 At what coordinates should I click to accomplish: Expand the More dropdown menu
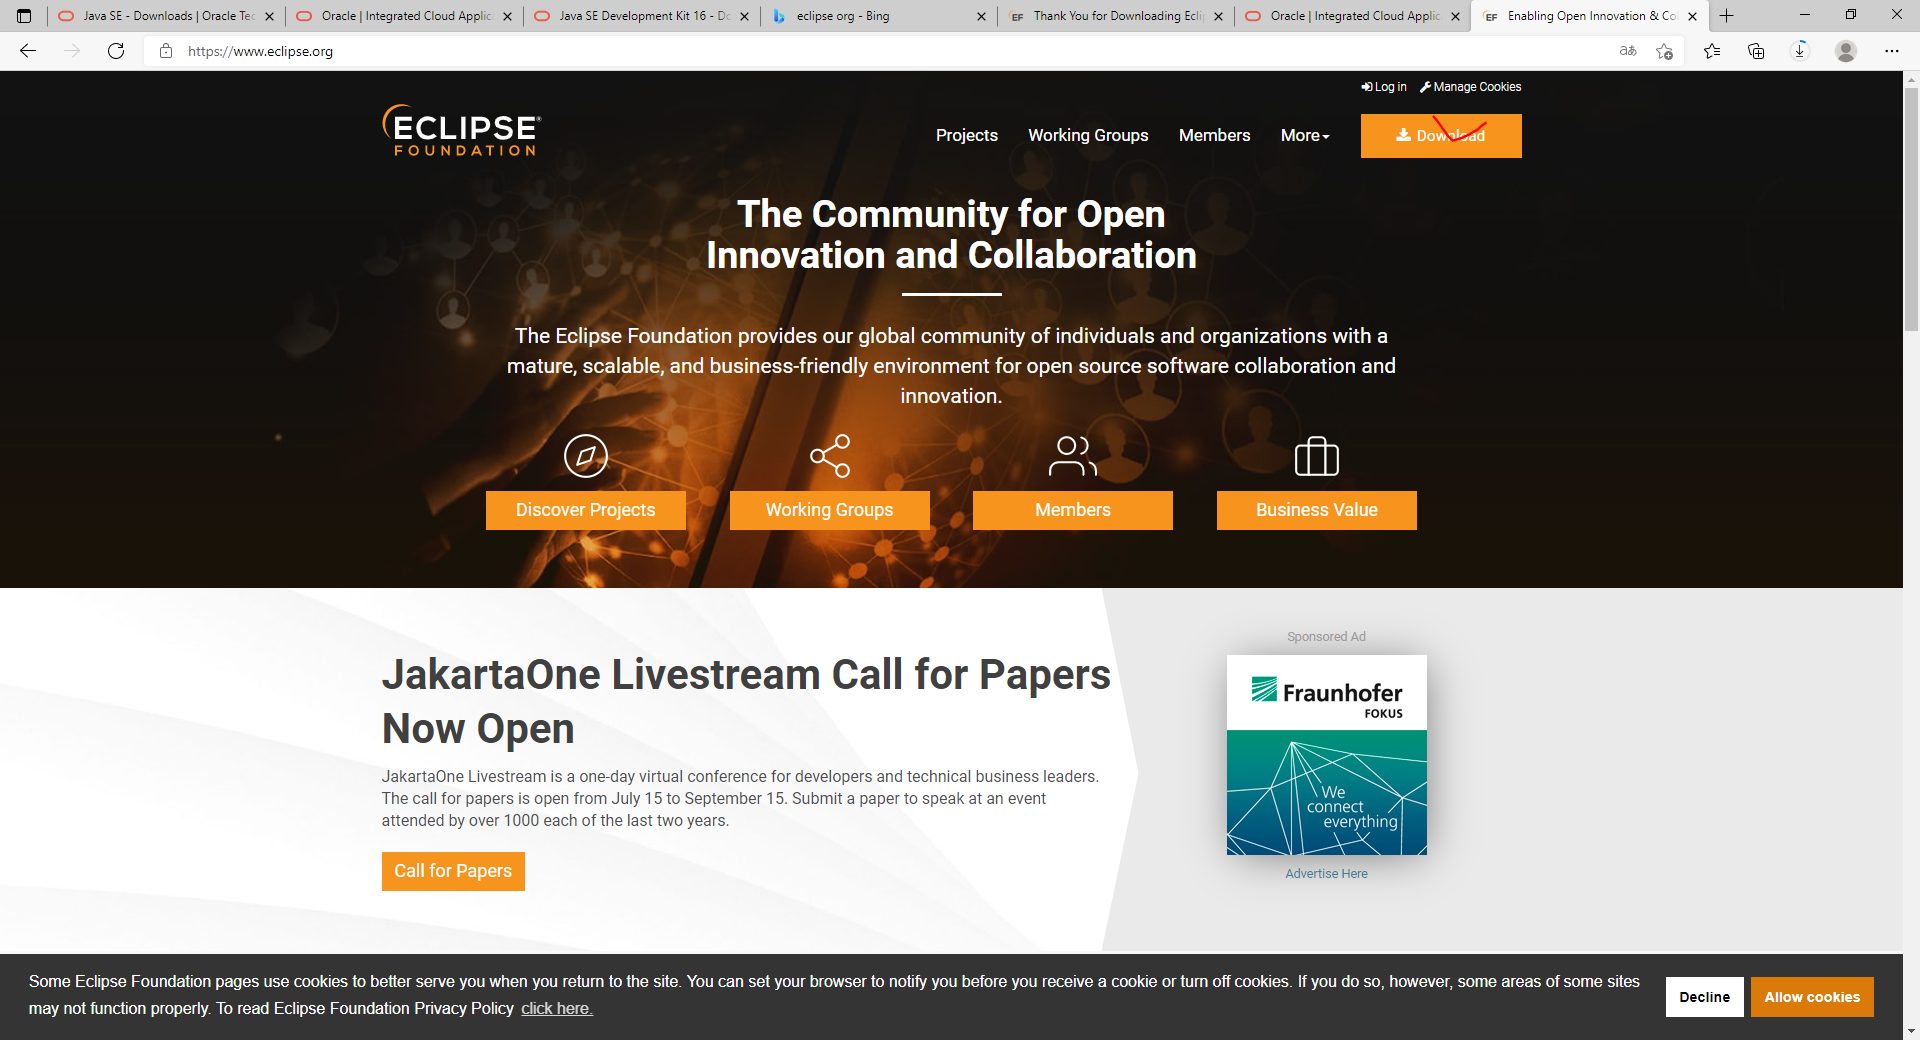[1305, 135]
